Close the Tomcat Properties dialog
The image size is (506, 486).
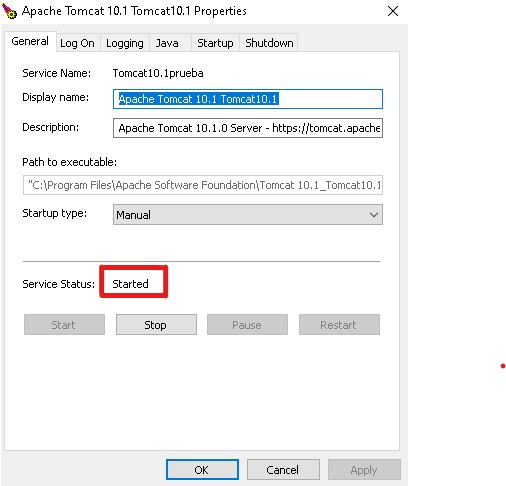pyautogui.click(x=393, y=11)
